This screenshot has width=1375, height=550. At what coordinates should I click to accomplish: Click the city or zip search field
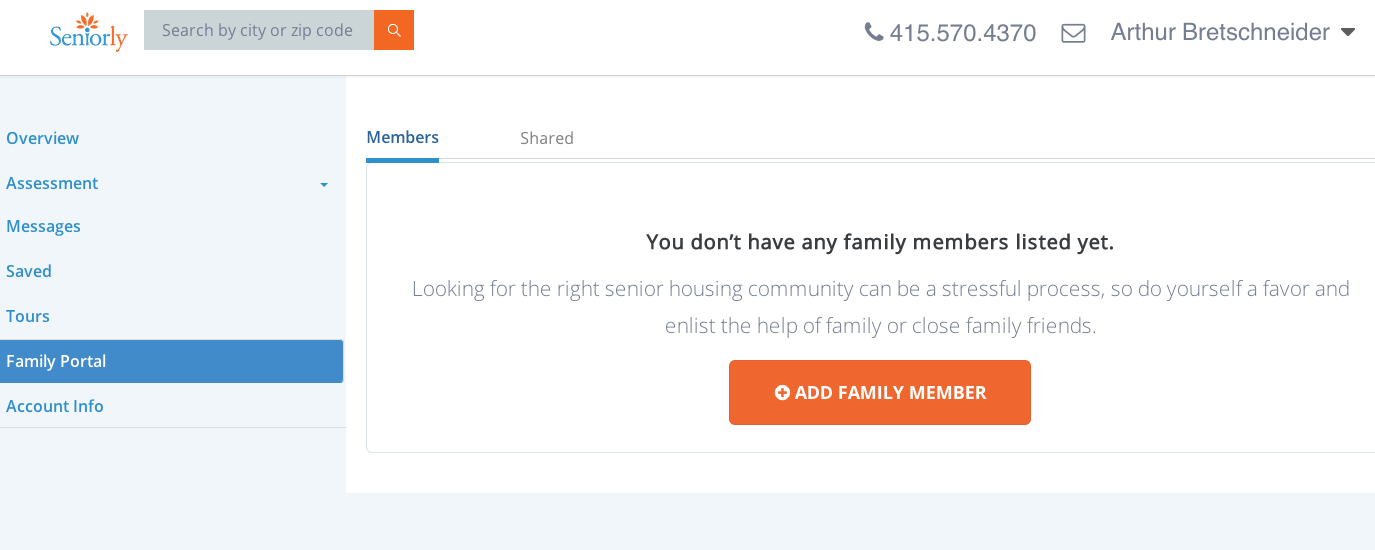pos(258,30)
